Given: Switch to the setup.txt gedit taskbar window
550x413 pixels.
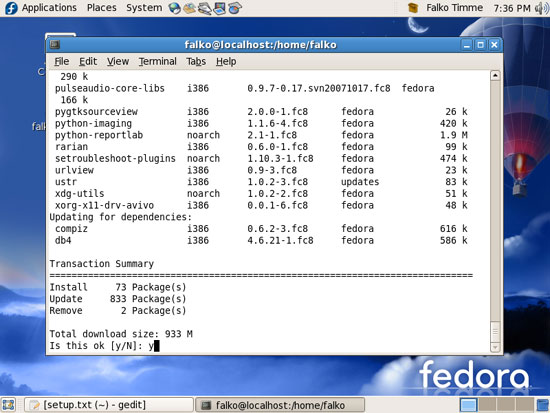Looking at the screenshot, I should (109, 405).
